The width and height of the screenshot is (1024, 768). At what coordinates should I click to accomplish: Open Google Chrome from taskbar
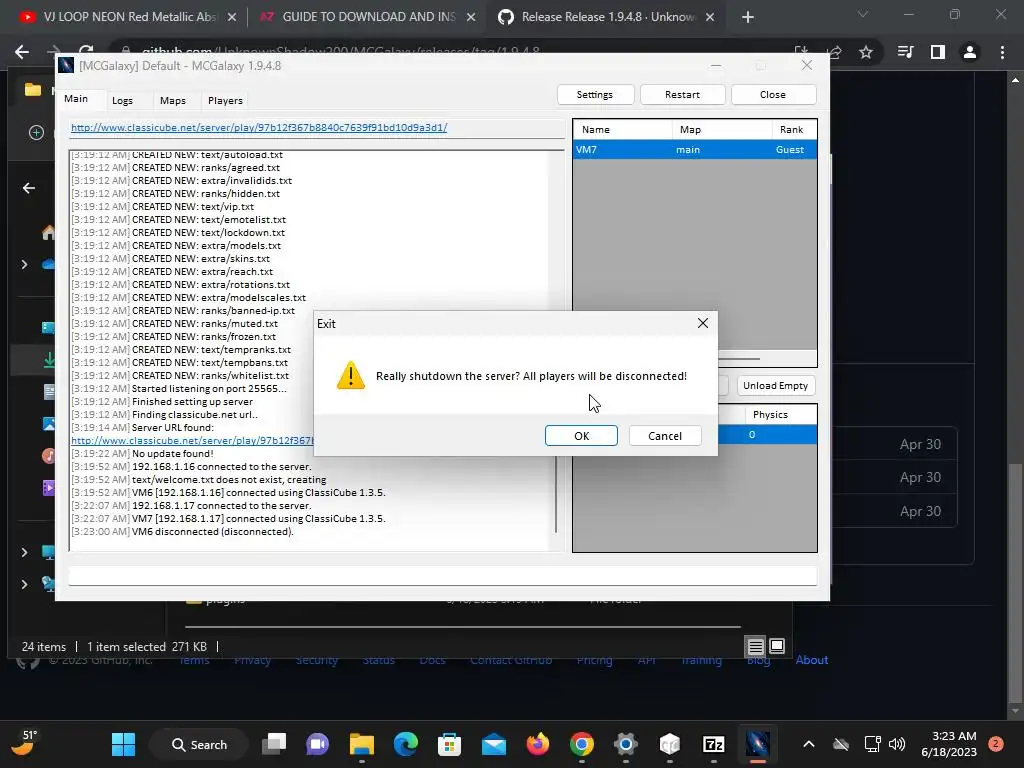(x=582, y=744)
